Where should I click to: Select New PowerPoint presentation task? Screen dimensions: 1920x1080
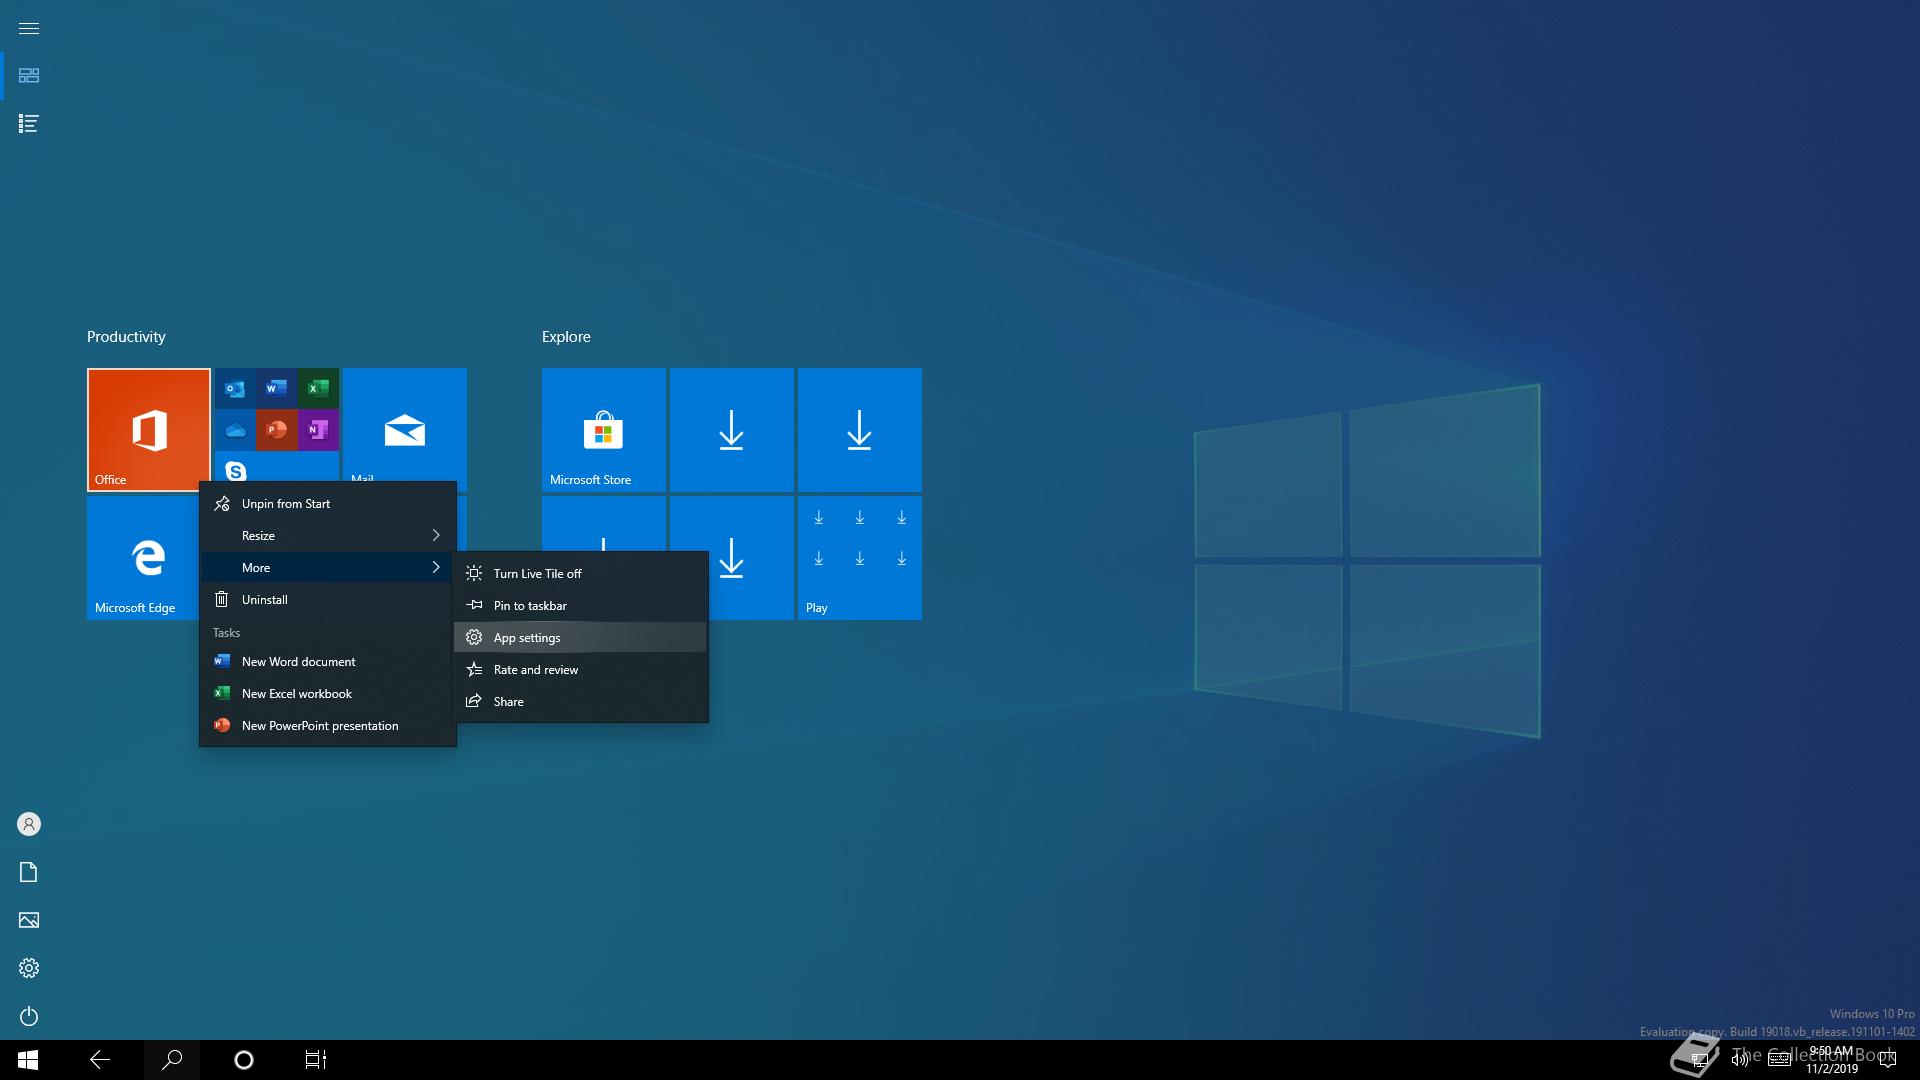328,726
